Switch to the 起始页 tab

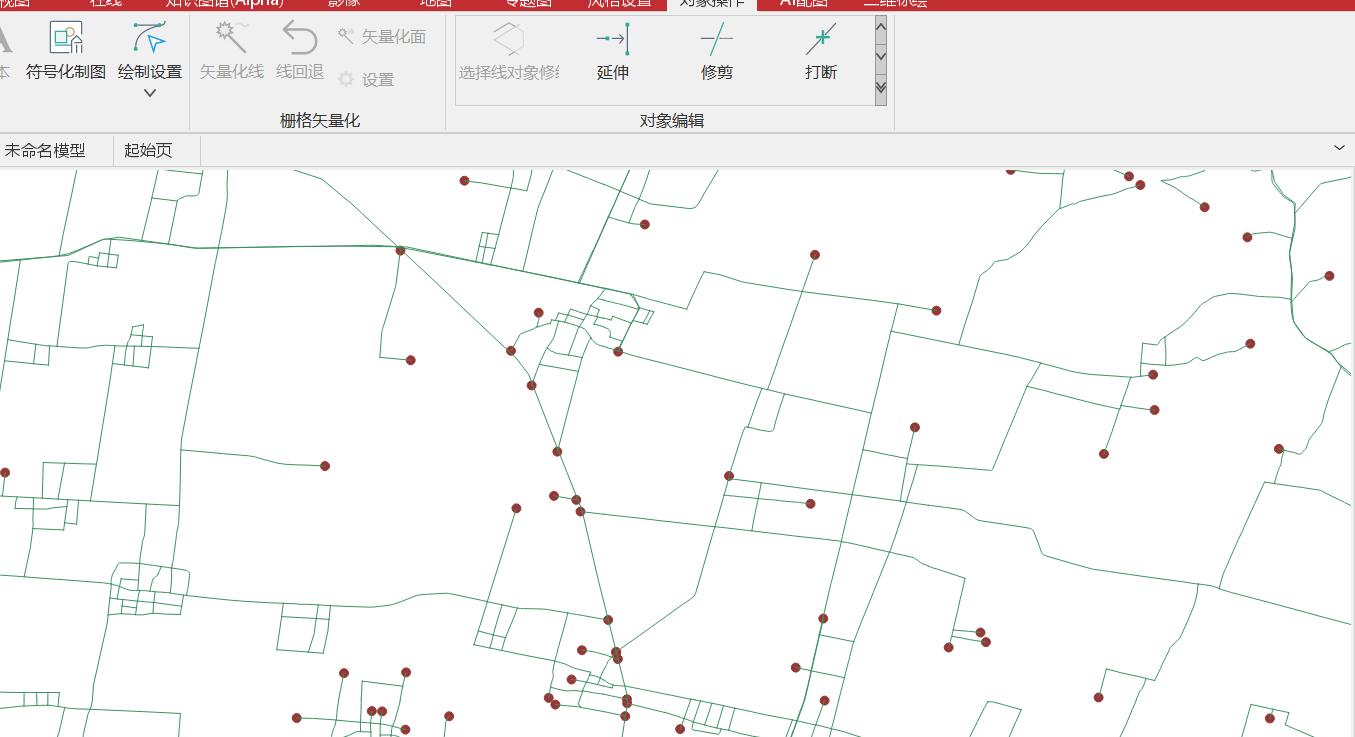coord(148,151)
